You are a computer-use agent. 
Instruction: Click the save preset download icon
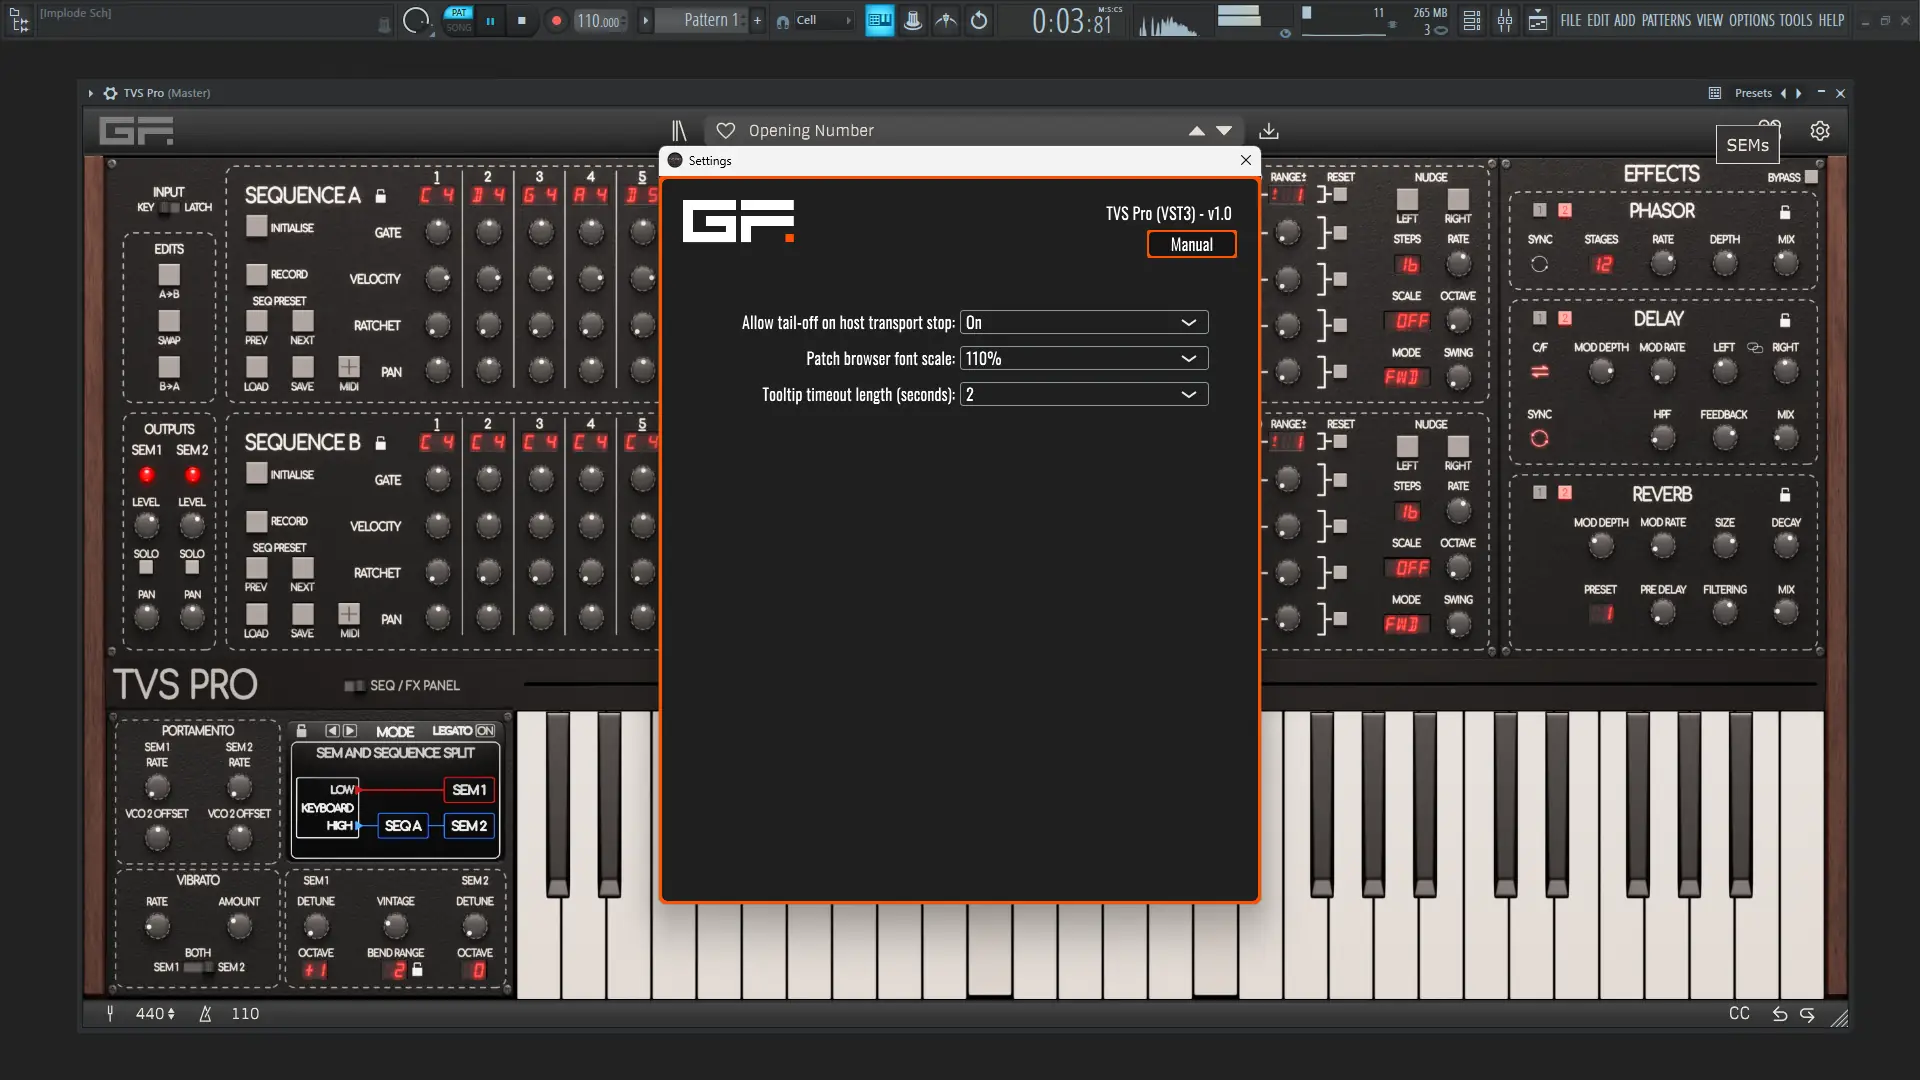click(1269, 131)
